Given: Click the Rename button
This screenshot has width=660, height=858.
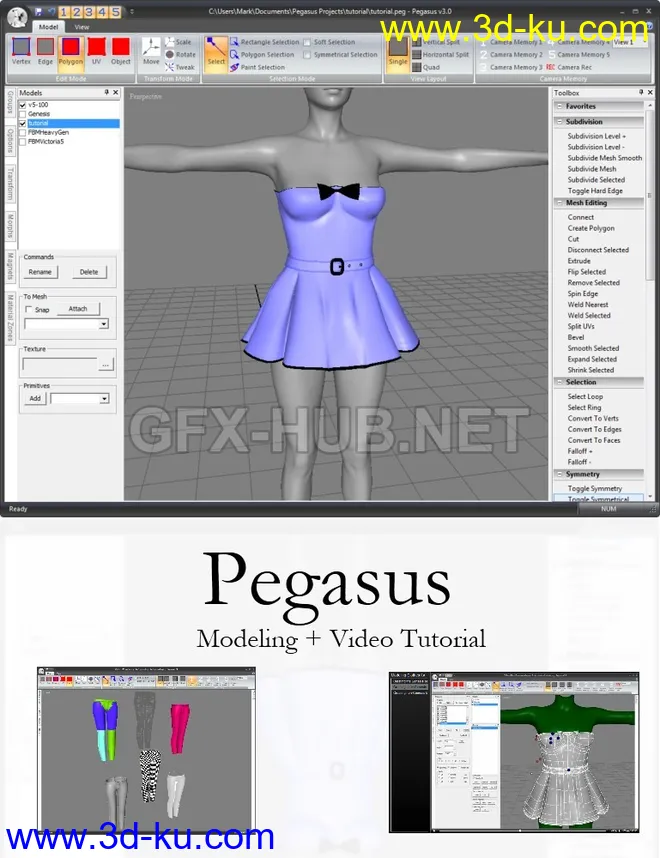Looking at the screenshot, I should (x=40, y=272).
